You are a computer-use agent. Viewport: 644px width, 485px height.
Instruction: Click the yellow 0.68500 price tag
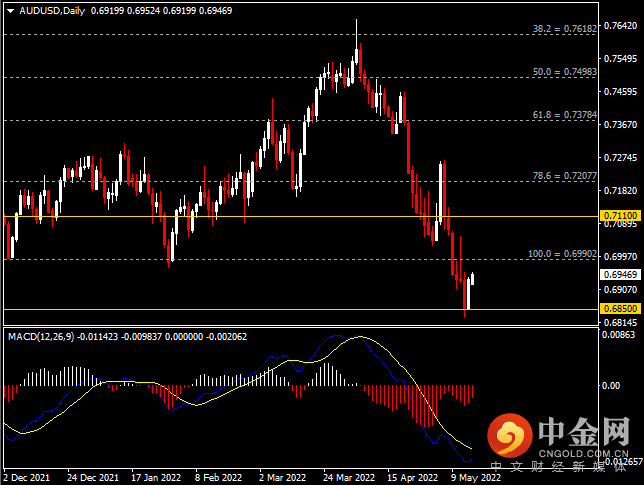pos(619,309)
